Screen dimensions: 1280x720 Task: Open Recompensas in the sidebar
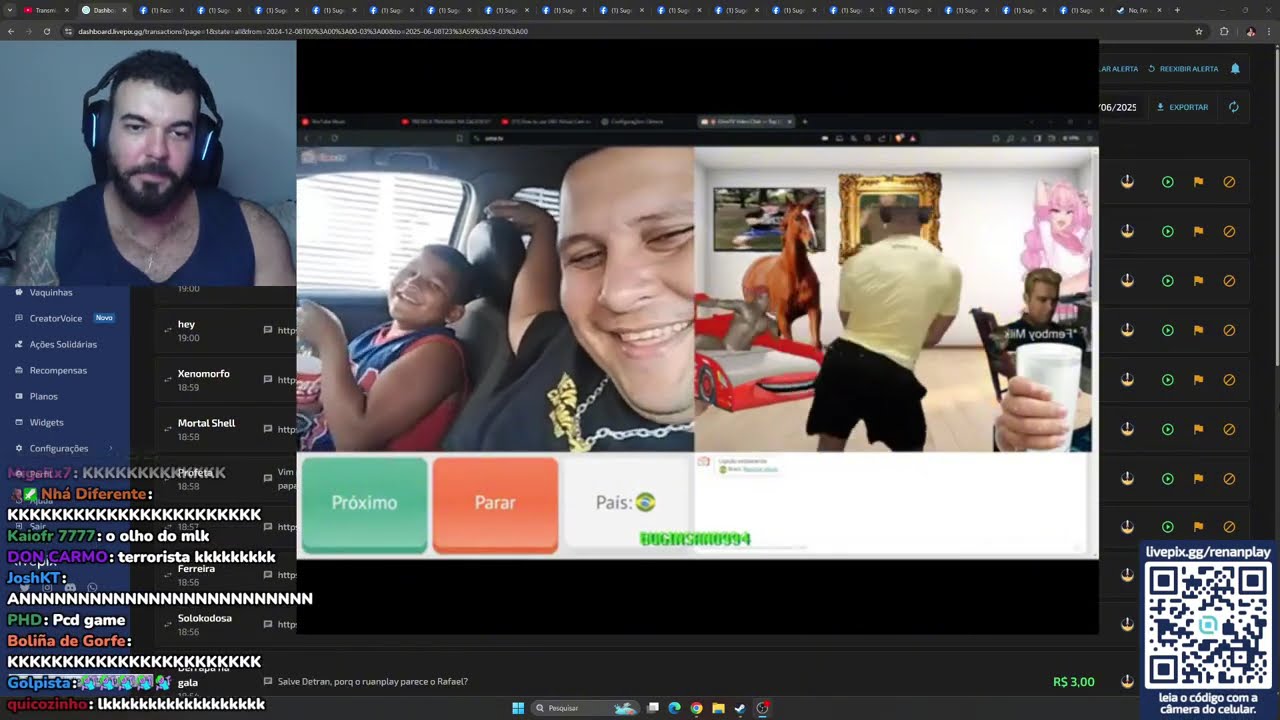[x=58, y=370]
